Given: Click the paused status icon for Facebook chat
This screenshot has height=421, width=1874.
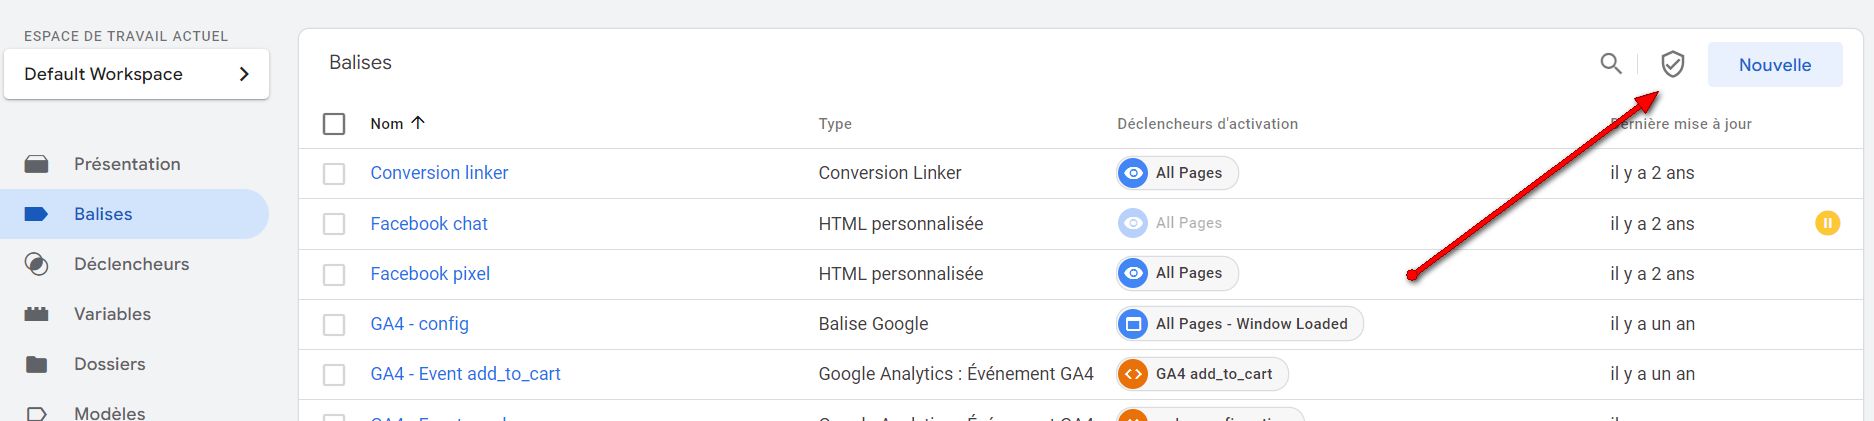Looking at the screenshot, I should pos(1827,223).
